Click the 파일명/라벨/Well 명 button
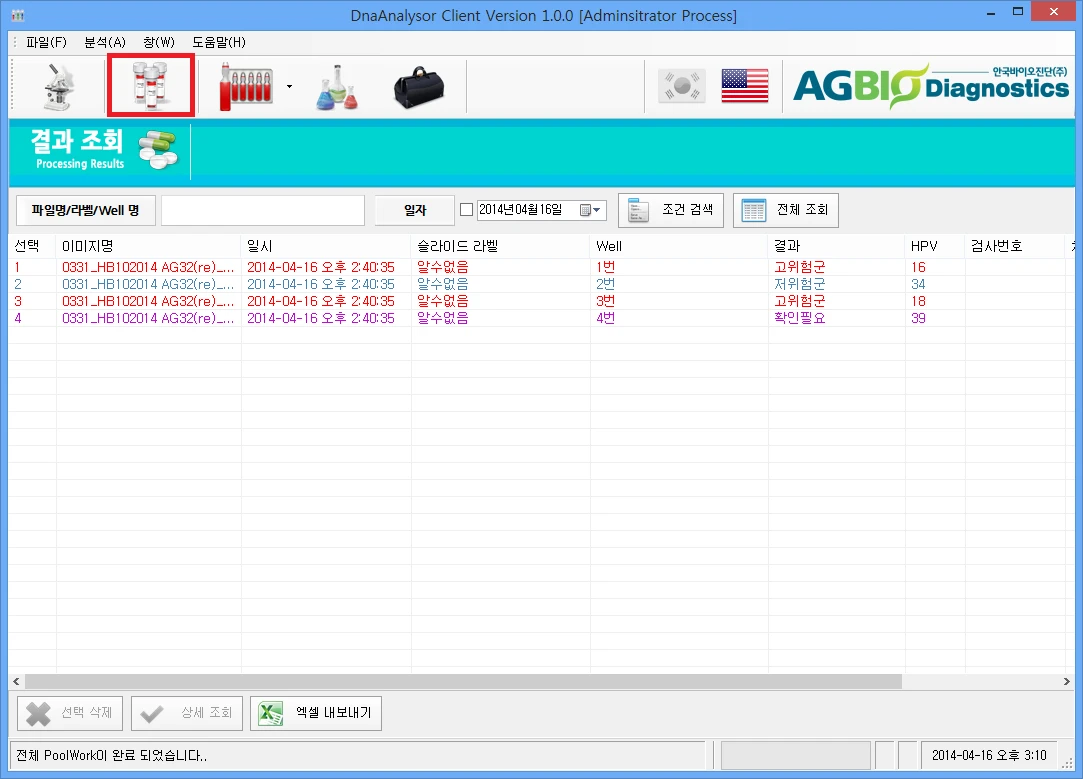The height and width of the screenshot is (779, 1083). pyautogui.click(x=86, y=210)
